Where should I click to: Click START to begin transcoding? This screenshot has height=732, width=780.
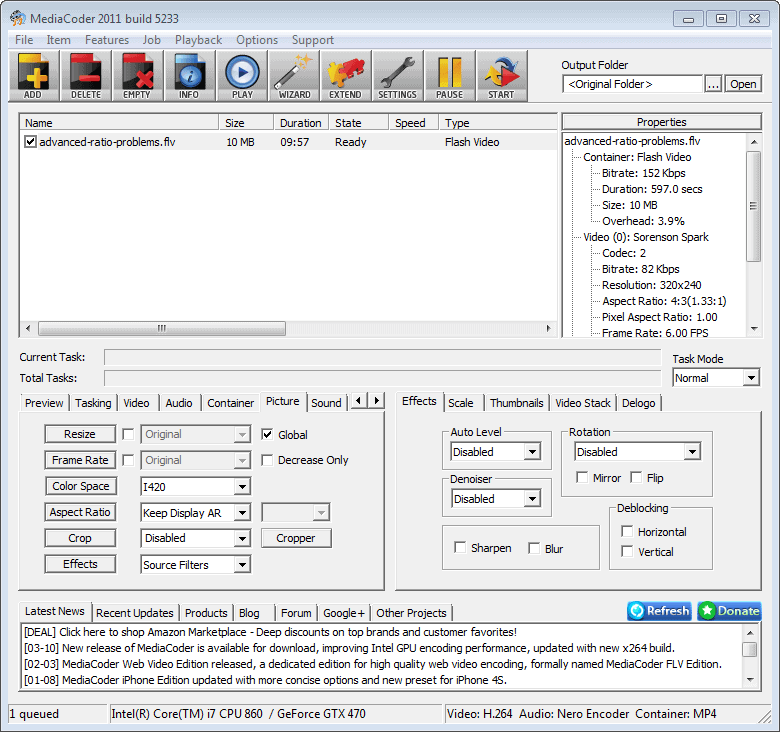(501, 76)
